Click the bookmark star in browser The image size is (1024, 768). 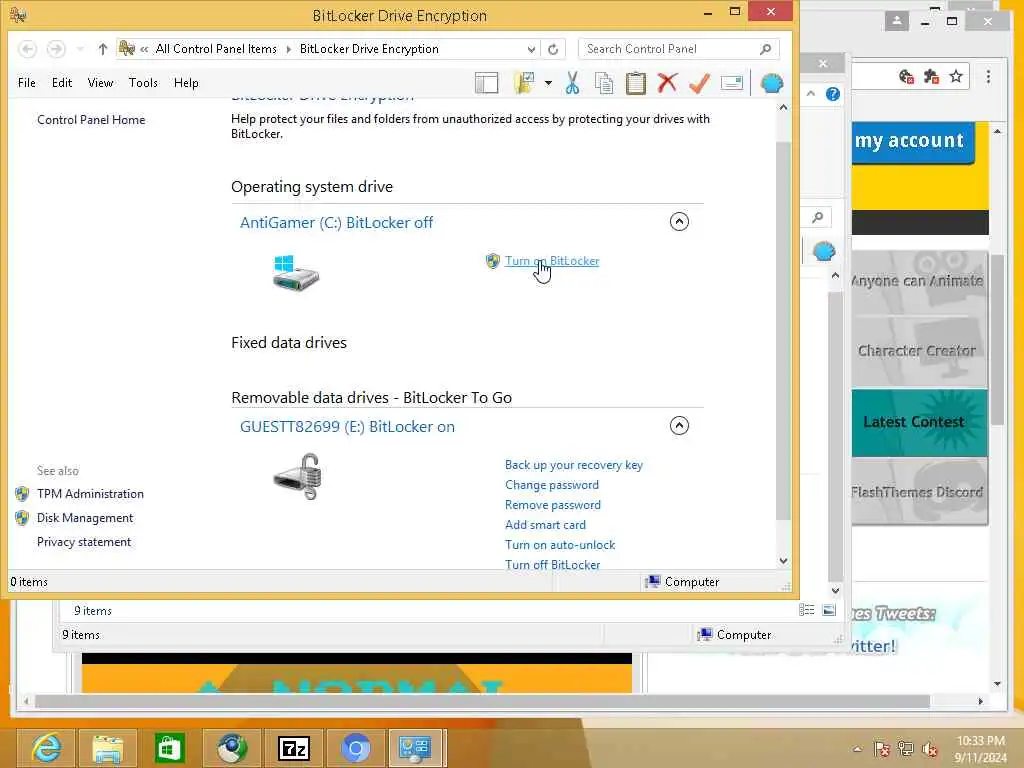click(x=956, y=76)
